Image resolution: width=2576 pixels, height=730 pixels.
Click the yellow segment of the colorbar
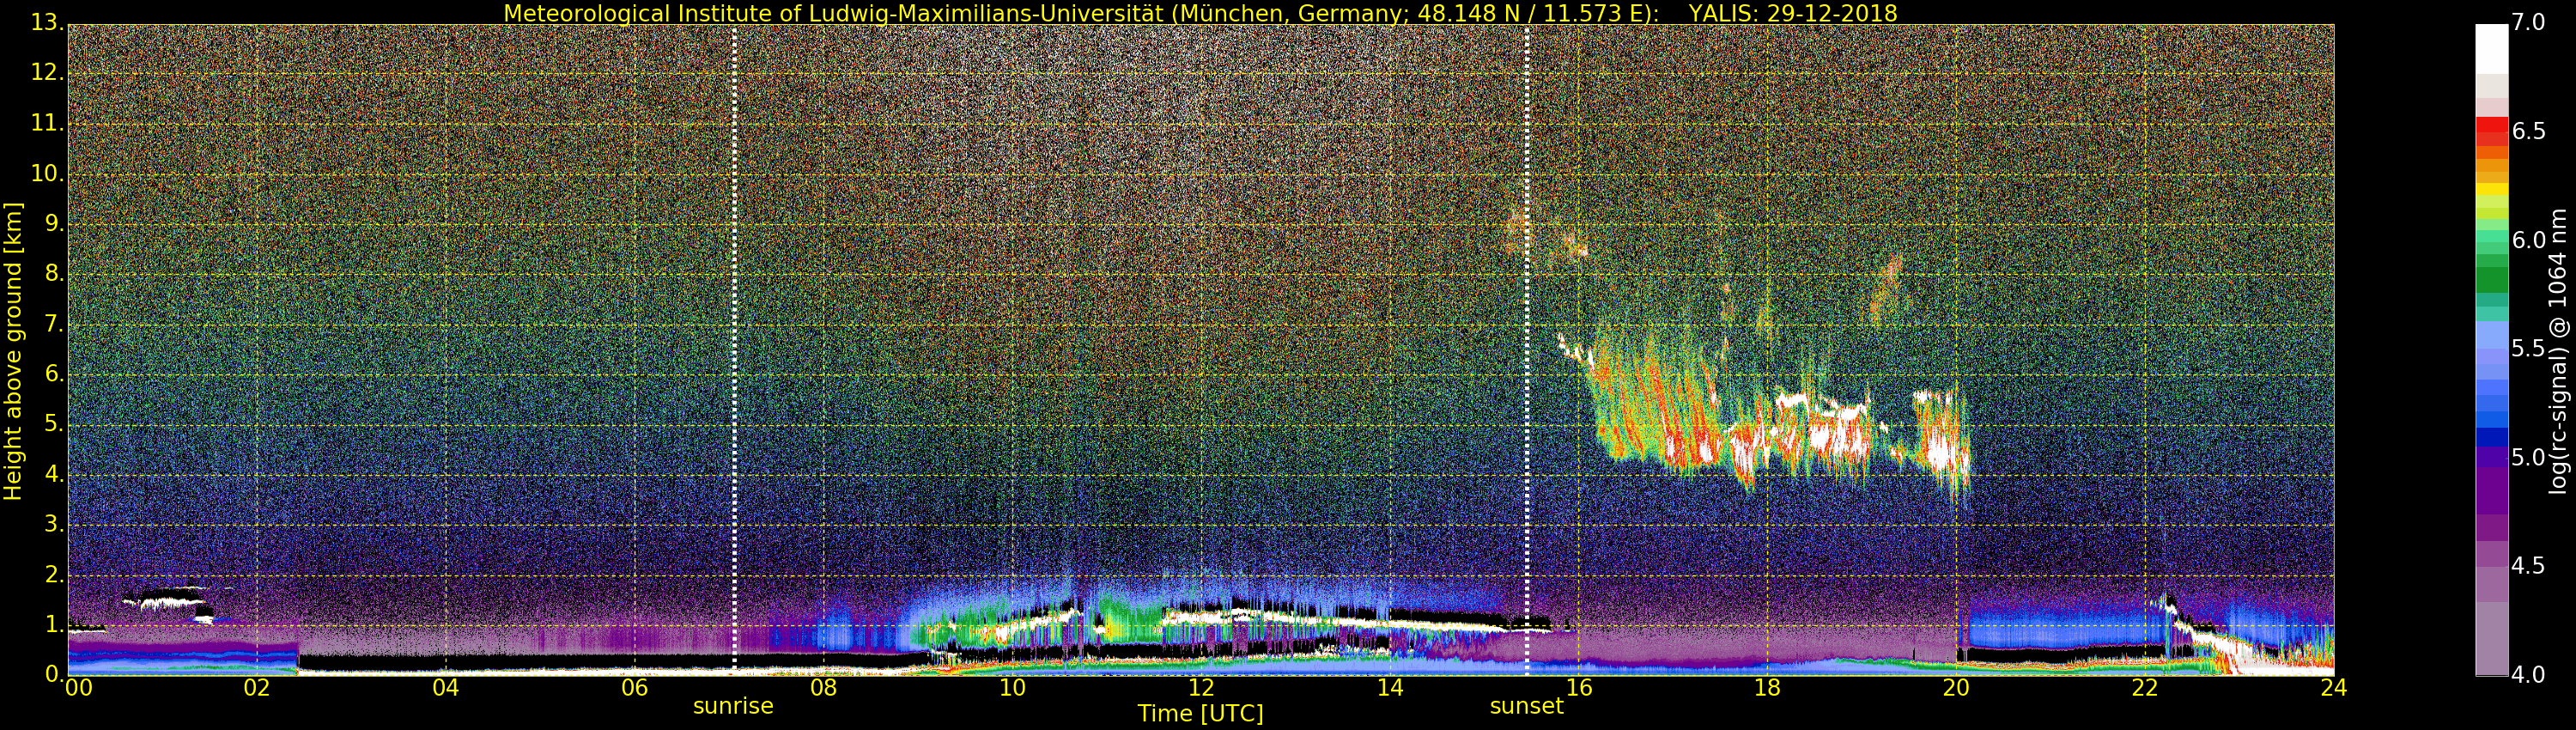pos(2491,189)
